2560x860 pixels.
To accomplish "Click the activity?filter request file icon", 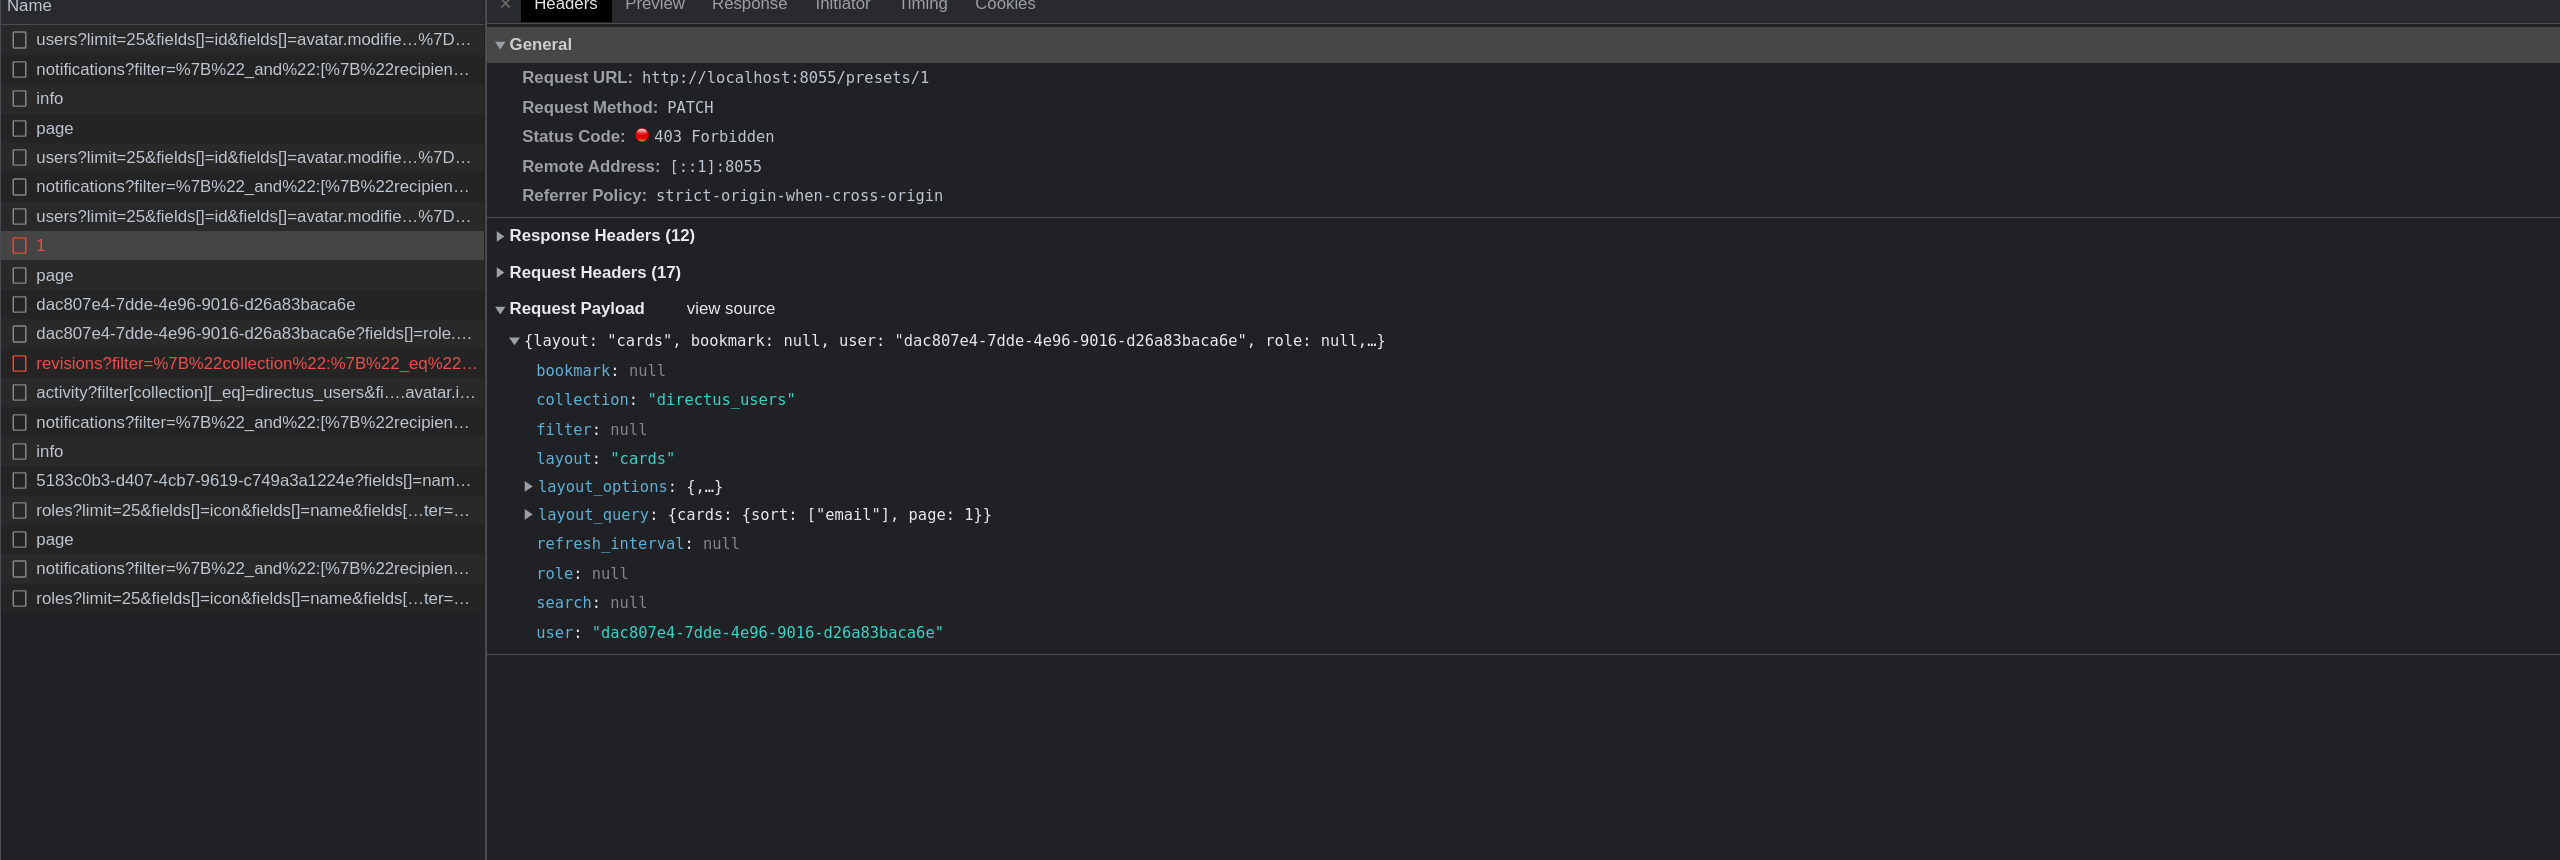I will pos(19,393).
